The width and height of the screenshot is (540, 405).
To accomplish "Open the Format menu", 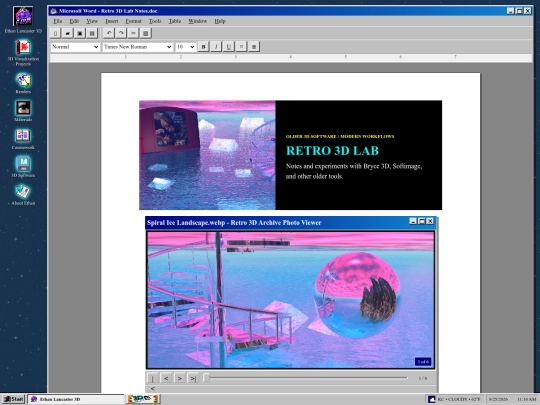I will [x=133, y=21].
